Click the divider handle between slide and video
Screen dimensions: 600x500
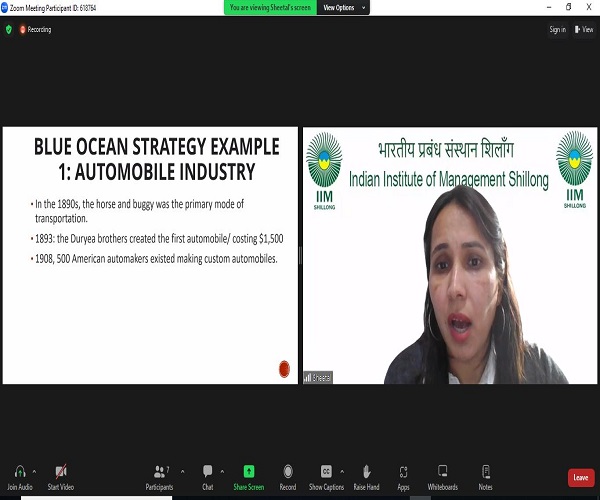[300, 255]
